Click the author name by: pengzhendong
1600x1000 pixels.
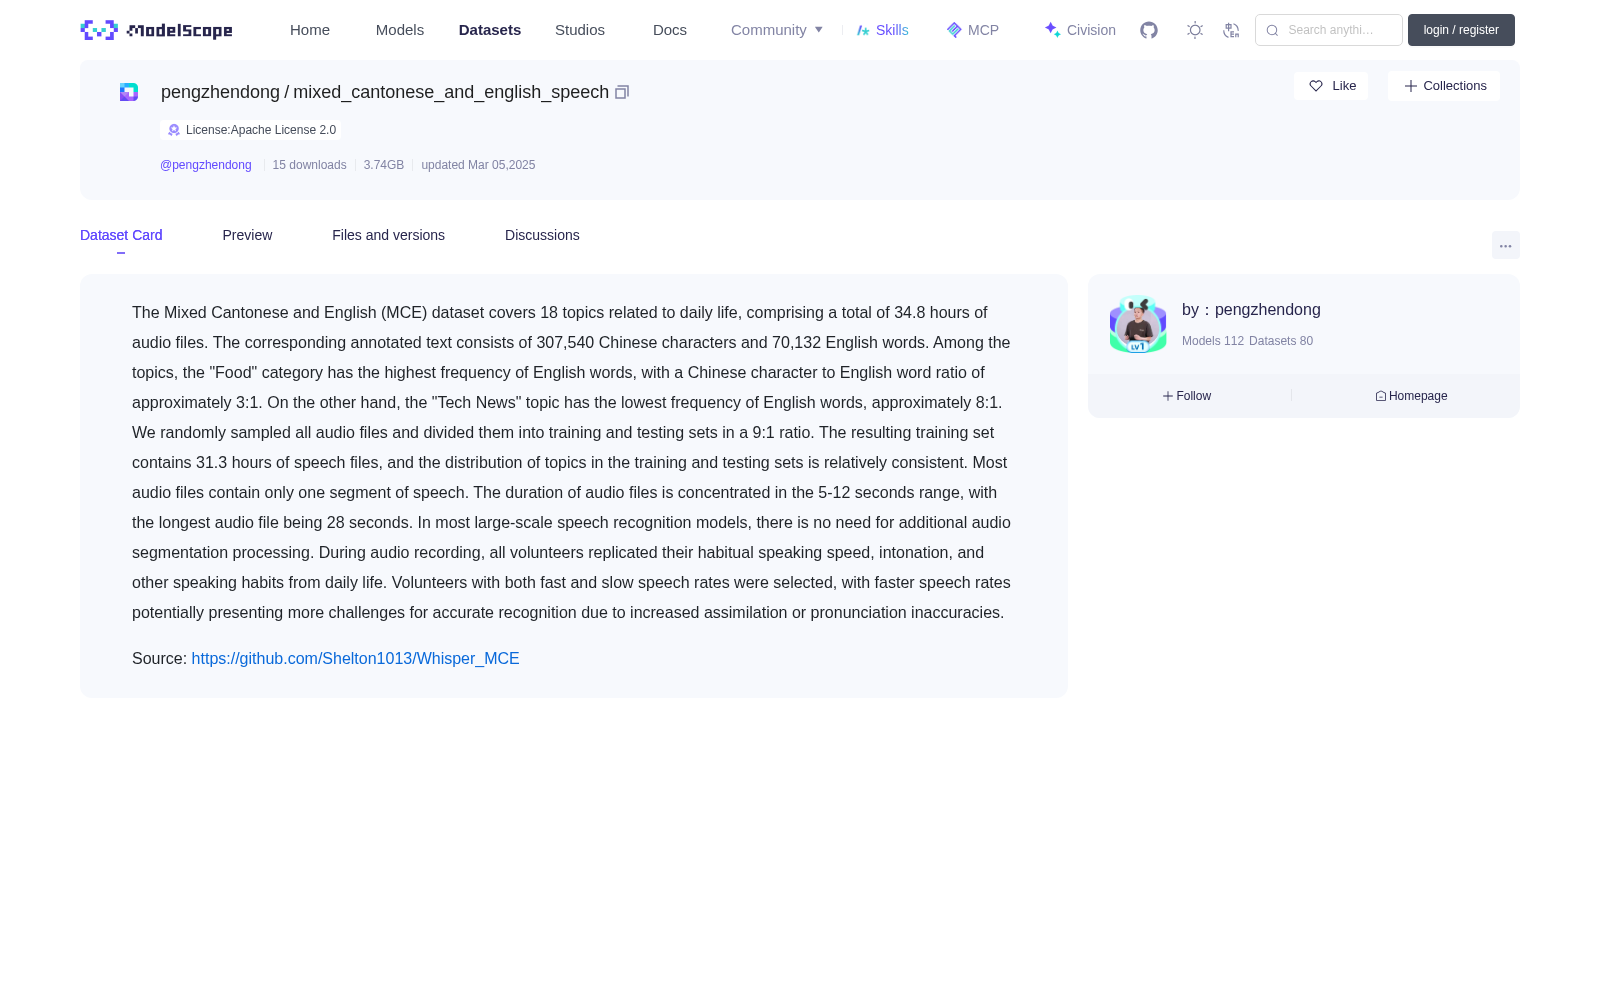coord(1251,310)
